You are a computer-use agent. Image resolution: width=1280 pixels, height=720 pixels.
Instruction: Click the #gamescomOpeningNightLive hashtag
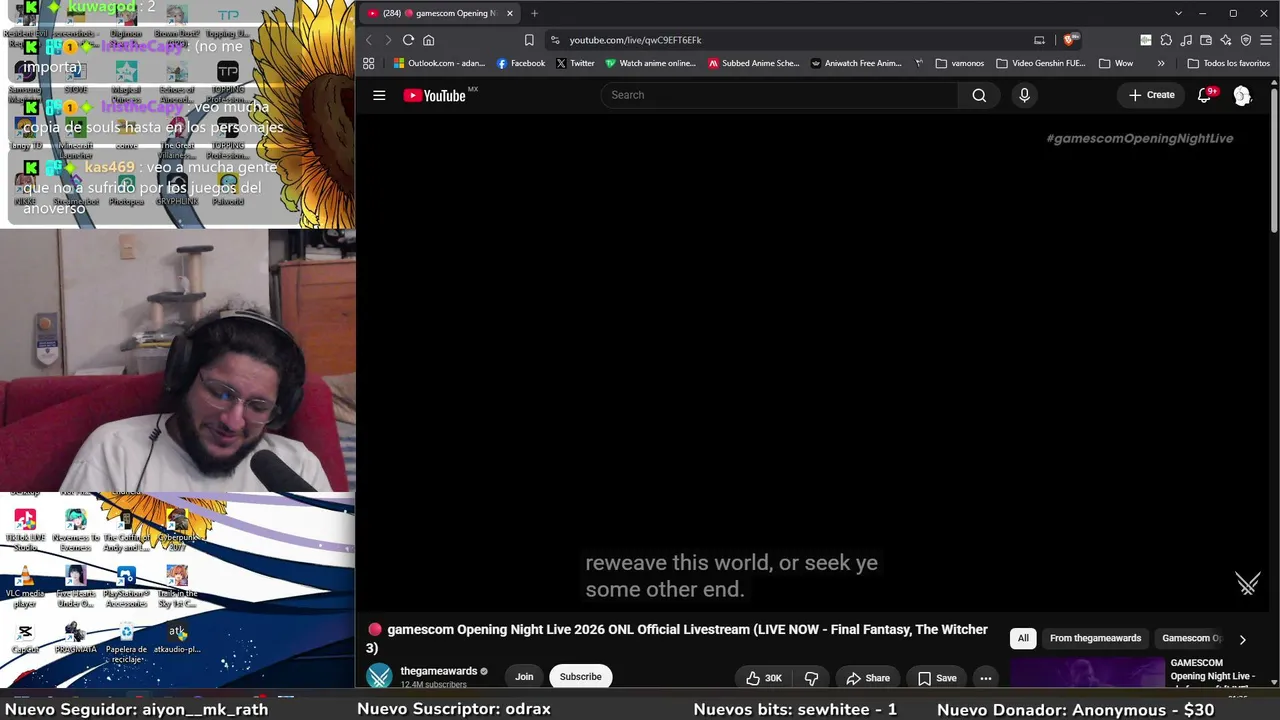(1139, 138)
